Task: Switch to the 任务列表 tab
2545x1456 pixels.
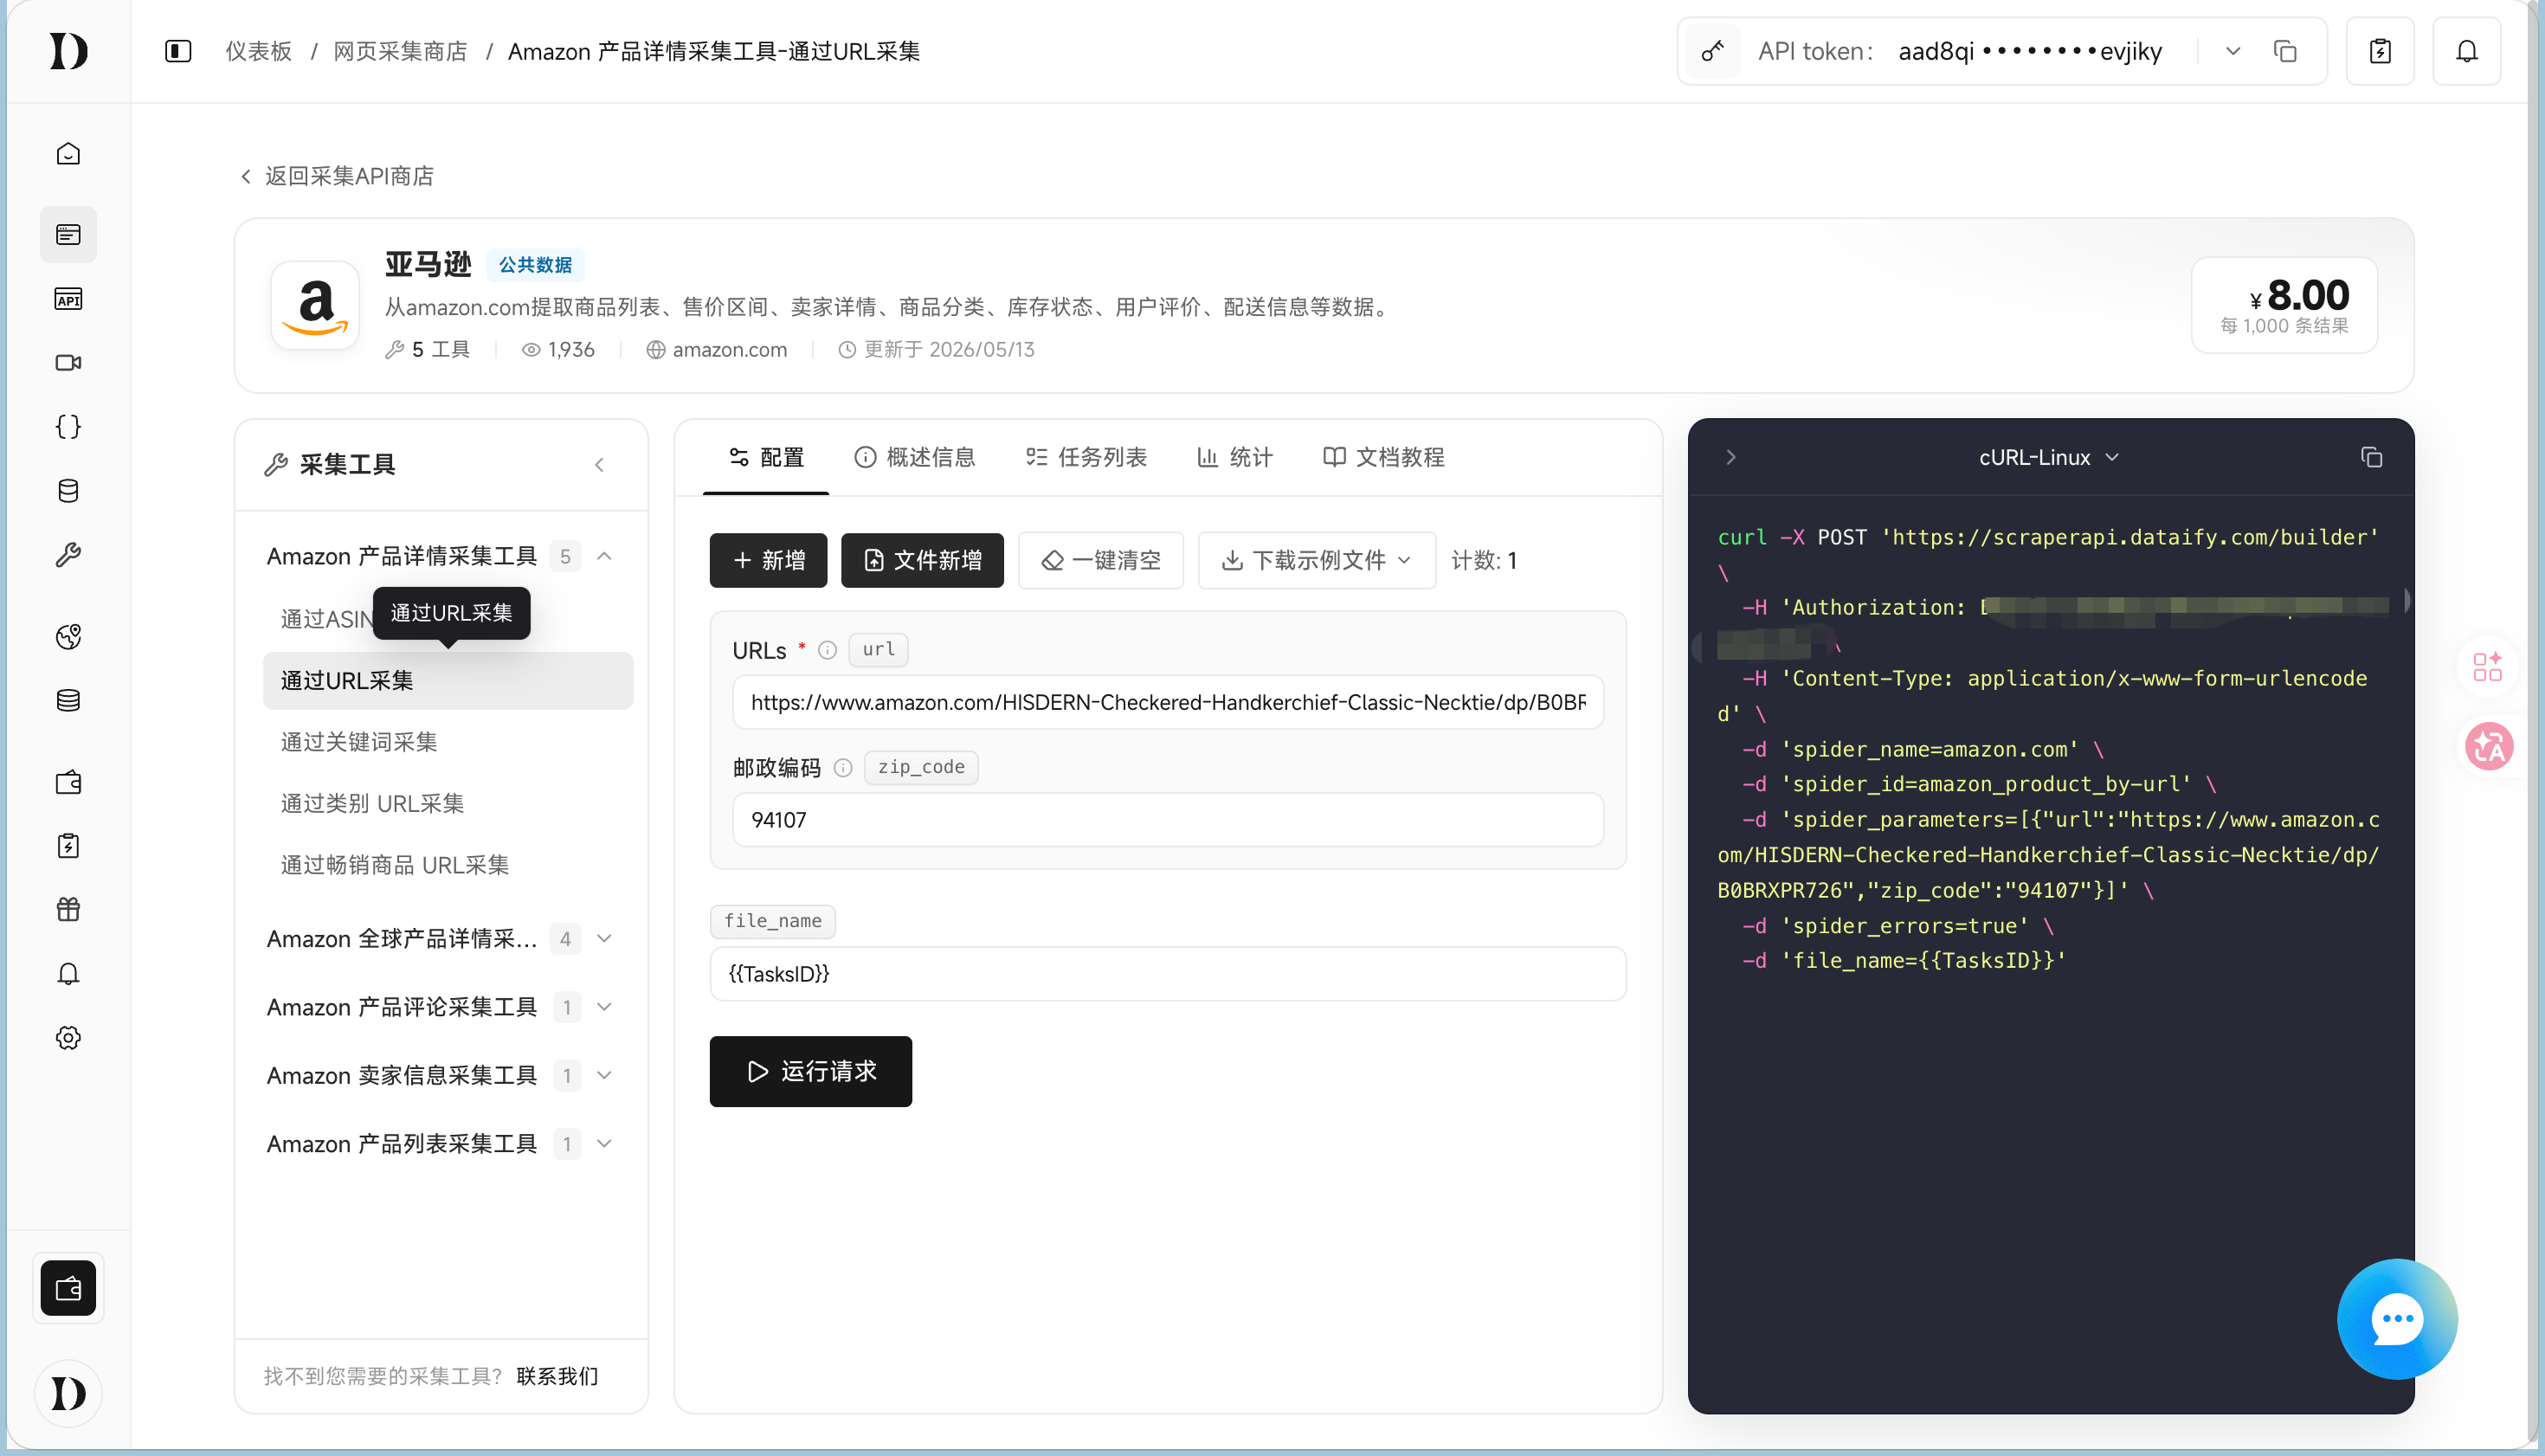Action: pos(1086,458)
